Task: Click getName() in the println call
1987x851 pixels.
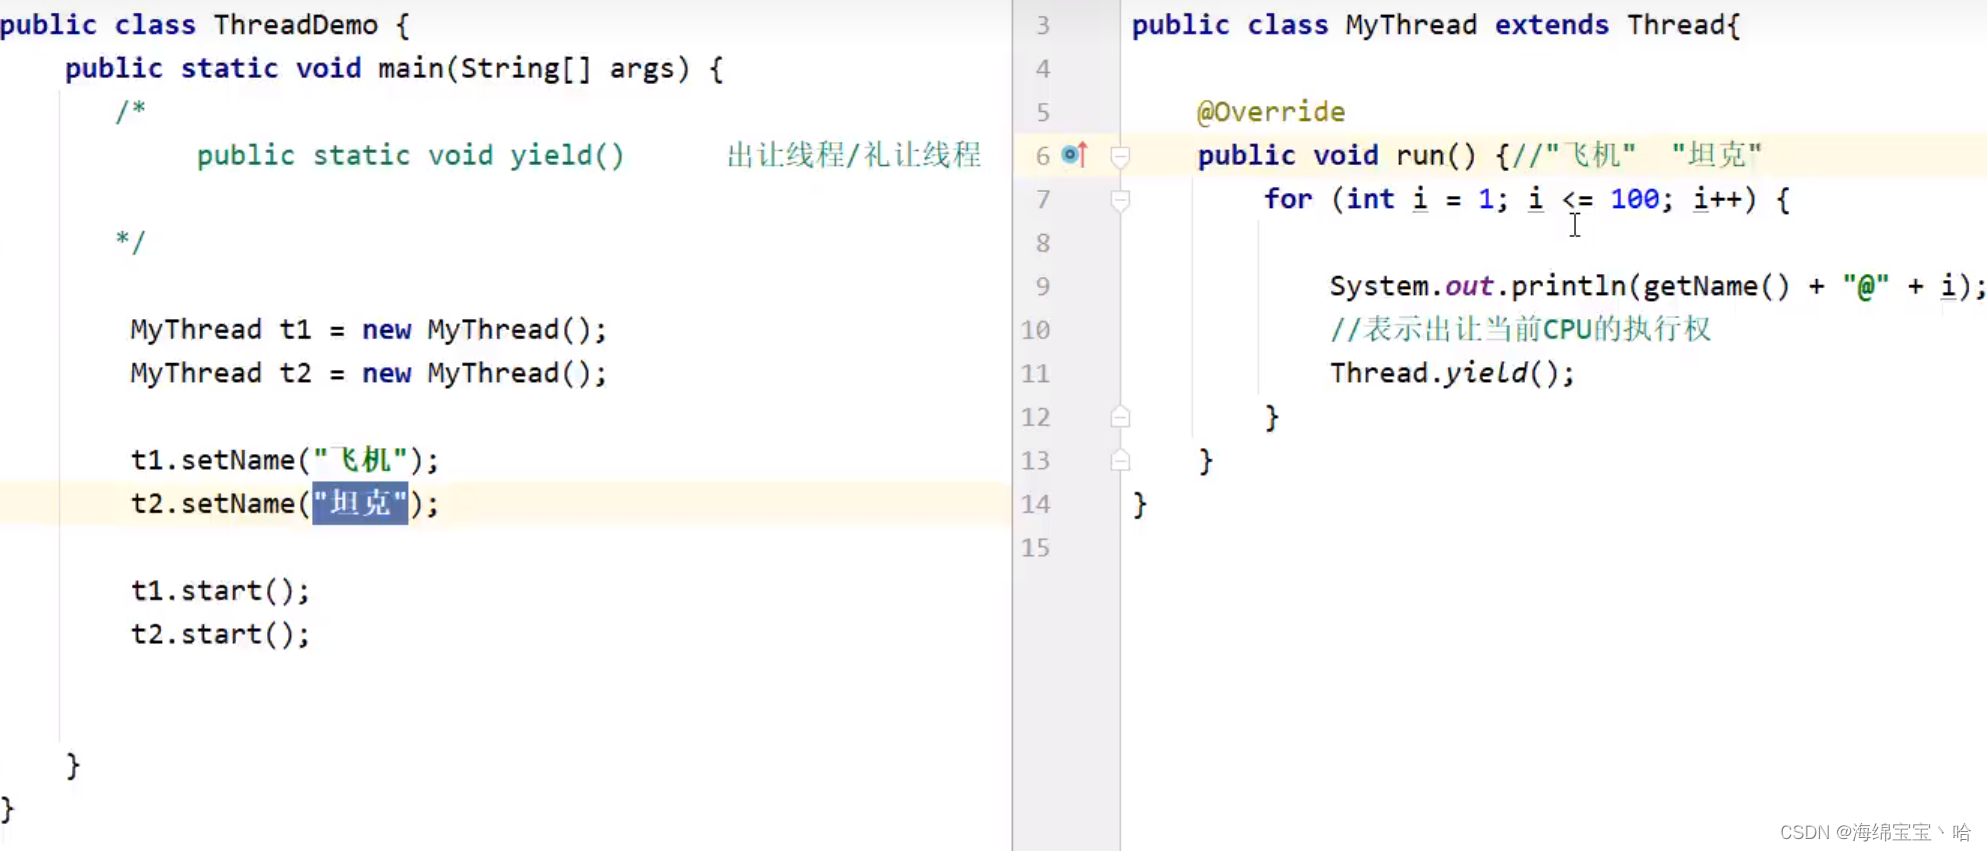Action: tap(1716, 287)
